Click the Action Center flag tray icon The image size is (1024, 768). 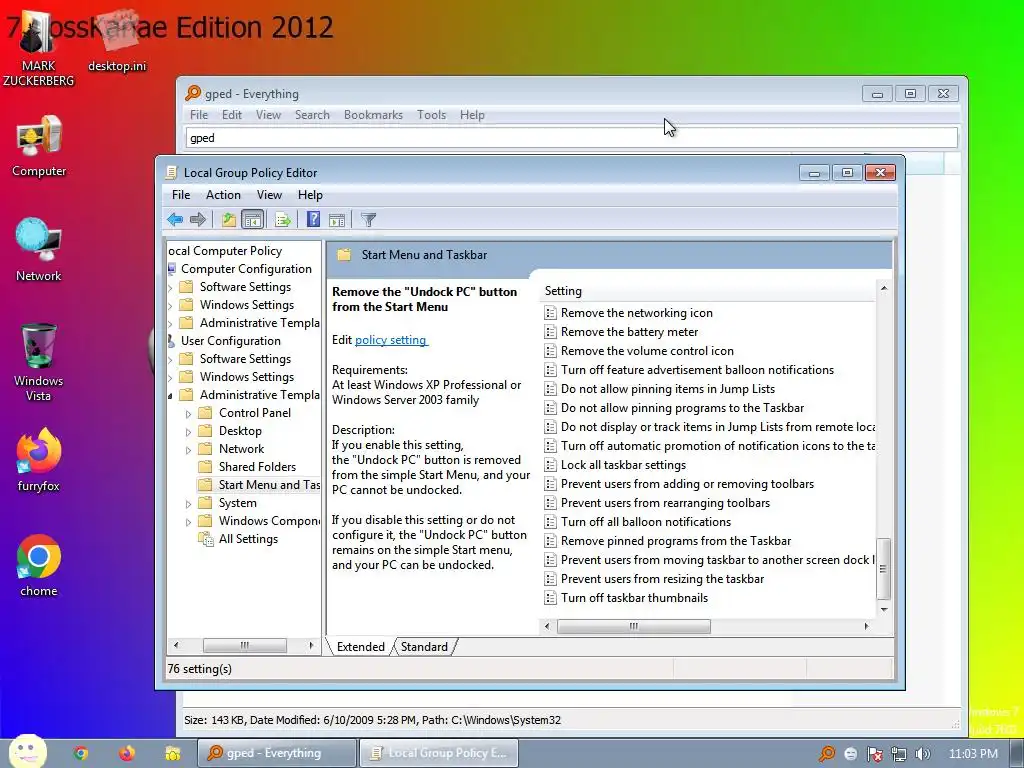(874, 754)
